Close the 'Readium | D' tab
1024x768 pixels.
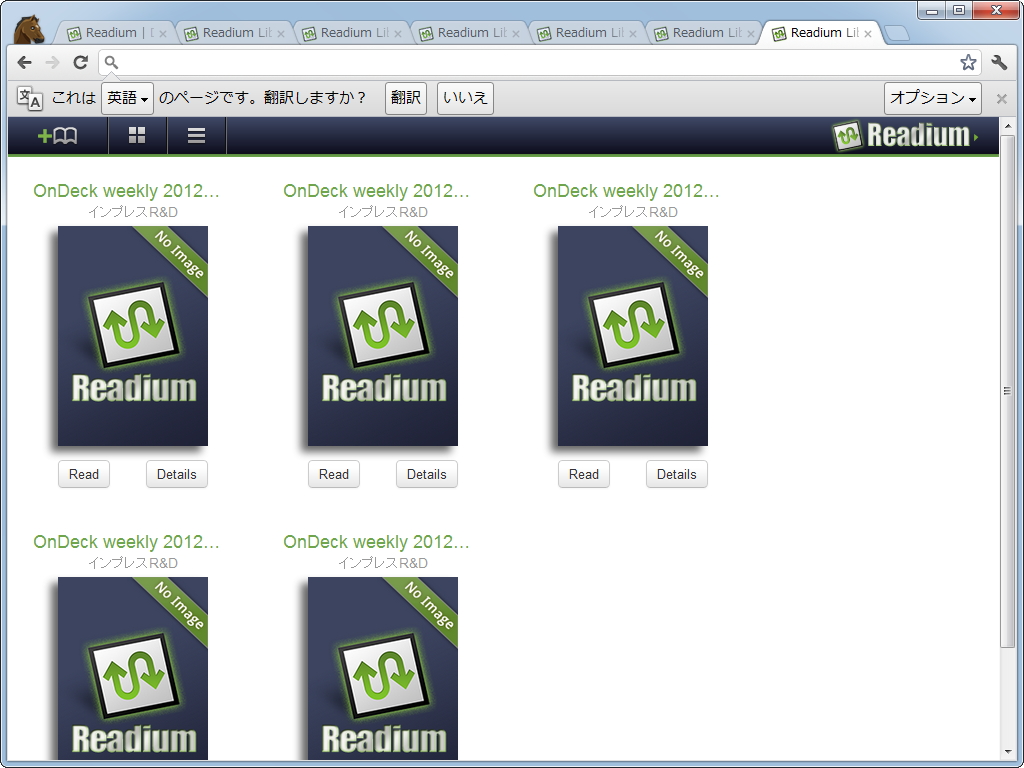pyautogui.click(x=163, y=33)
